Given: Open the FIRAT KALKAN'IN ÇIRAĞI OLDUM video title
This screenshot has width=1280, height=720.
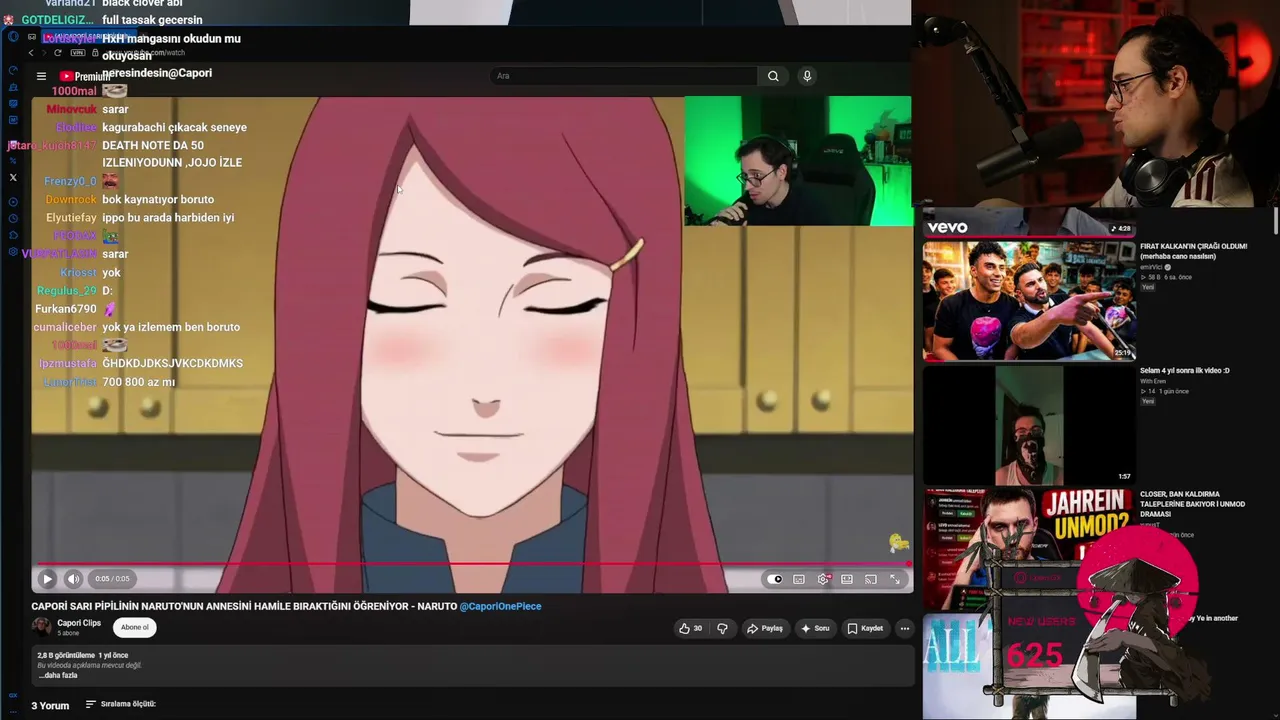Looking at the screenshot, I should (x=1194, y=251).
